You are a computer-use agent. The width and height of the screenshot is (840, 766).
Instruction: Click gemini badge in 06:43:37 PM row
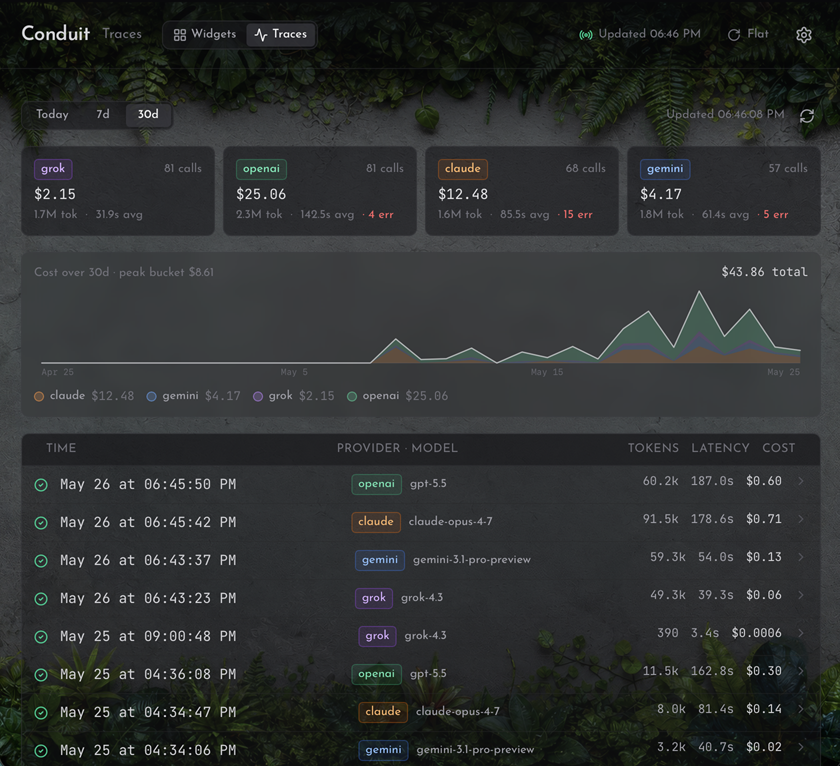[x=380, y=560]
